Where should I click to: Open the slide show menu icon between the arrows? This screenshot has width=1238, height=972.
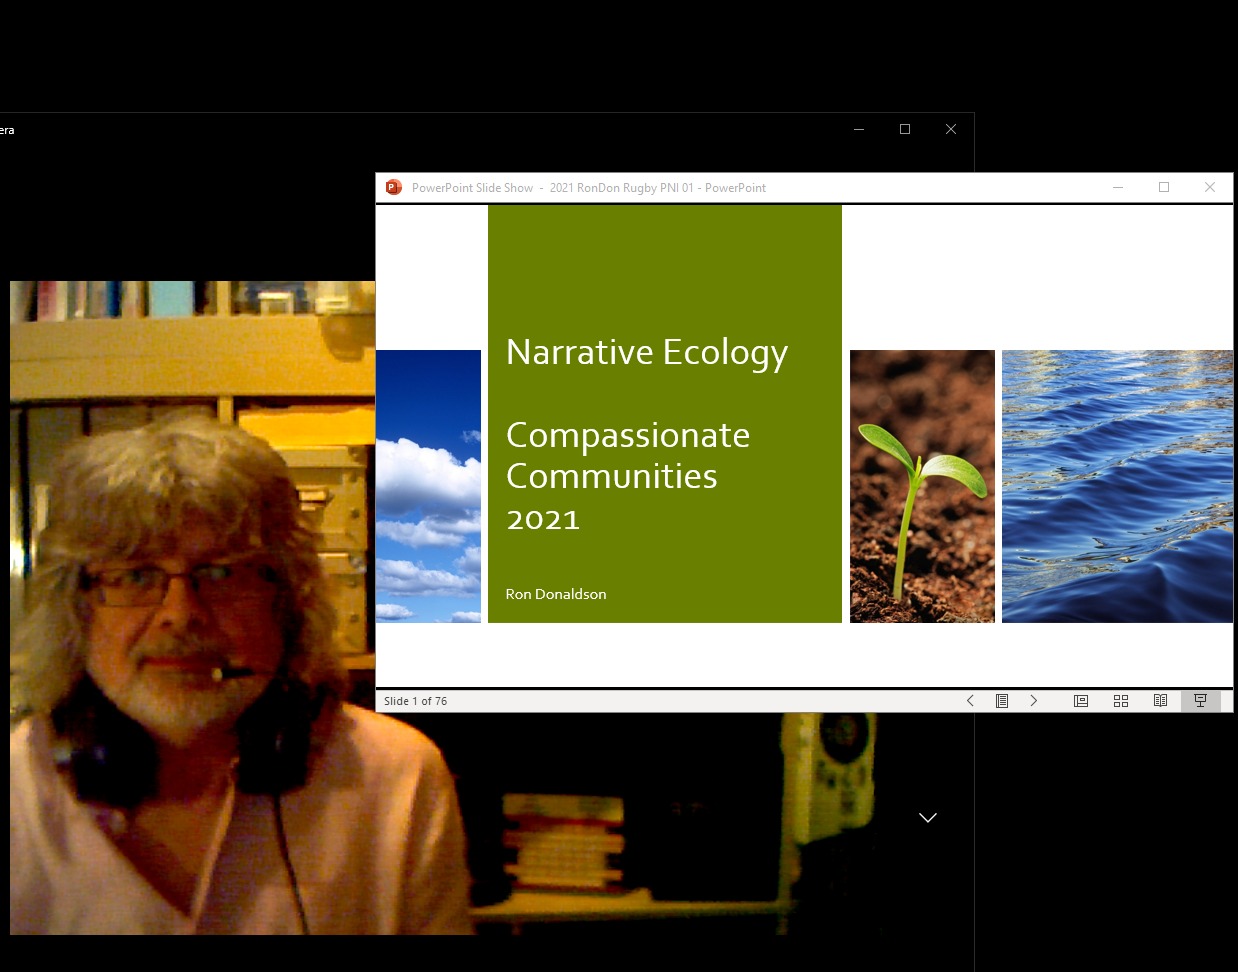coord(1002,701)
